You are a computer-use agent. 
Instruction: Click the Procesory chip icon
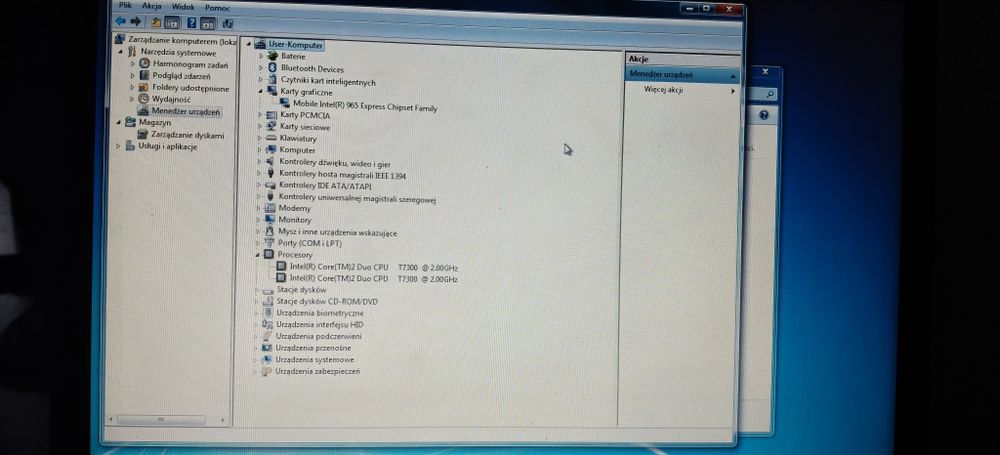[x=268, y=254]
